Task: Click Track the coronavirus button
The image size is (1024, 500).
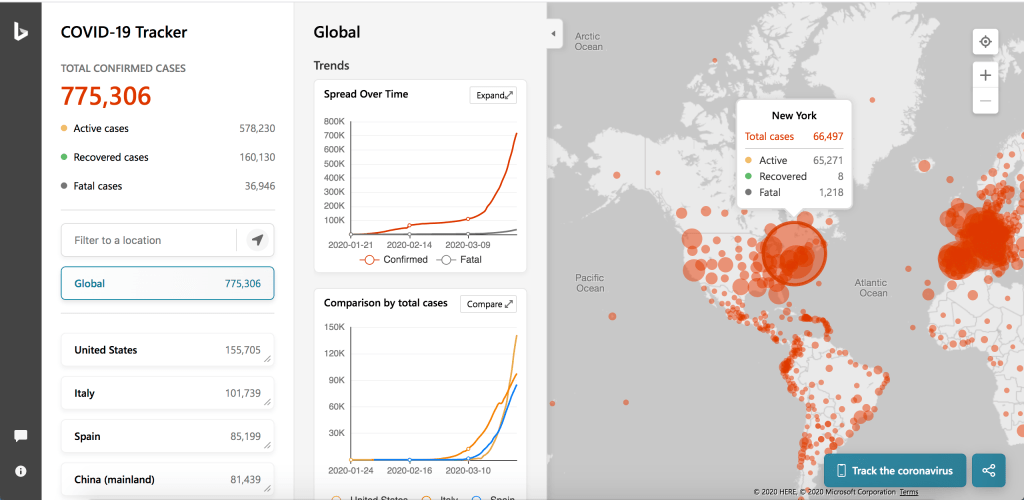Action: coord(895,470)
